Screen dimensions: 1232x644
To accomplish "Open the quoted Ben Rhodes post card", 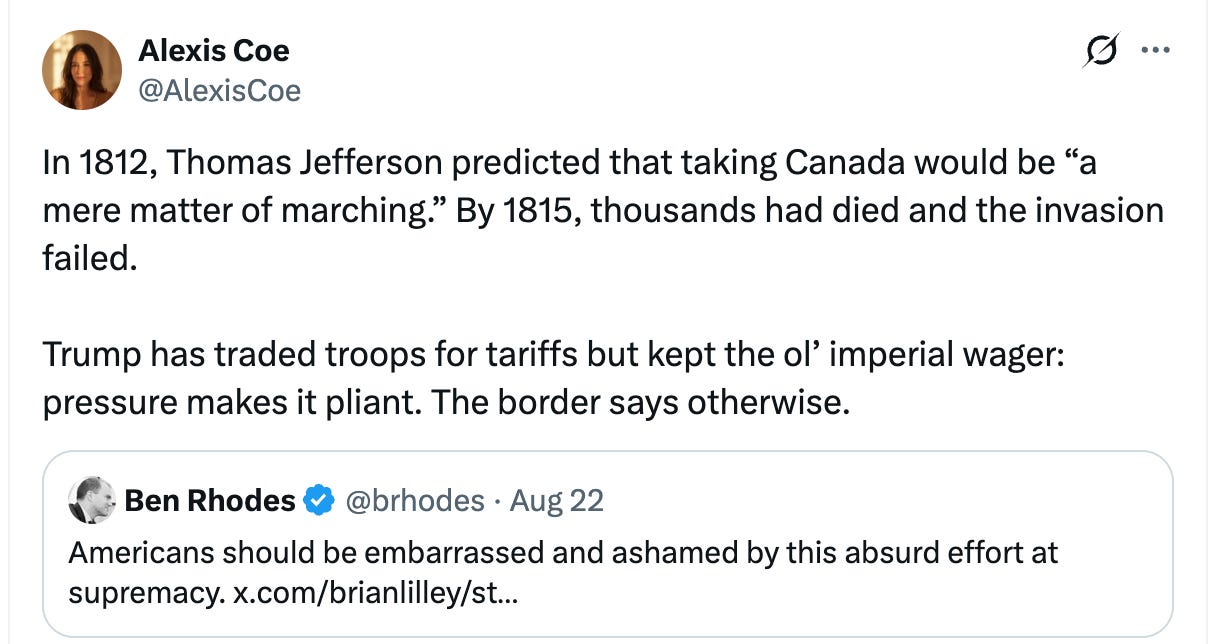I will pos(607,544).
